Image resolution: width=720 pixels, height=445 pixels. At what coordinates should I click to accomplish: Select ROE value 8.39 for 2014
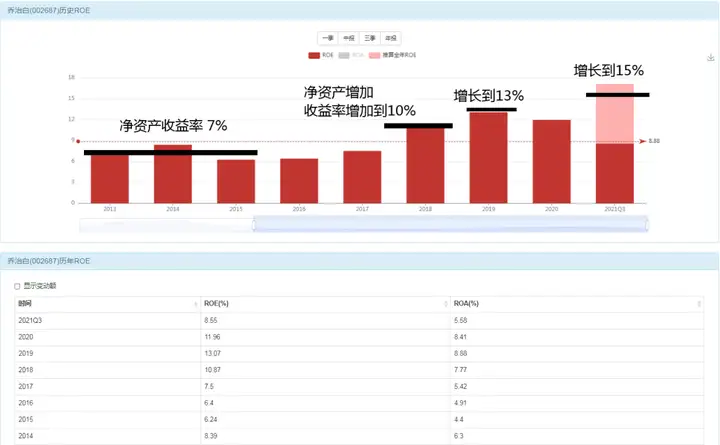coord(211,436)
